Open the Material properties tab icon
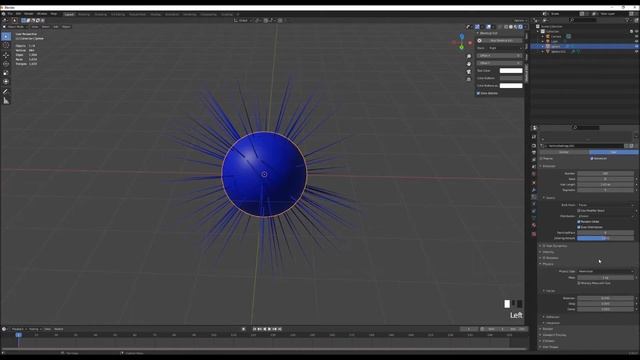 click(x=534, y=225)
